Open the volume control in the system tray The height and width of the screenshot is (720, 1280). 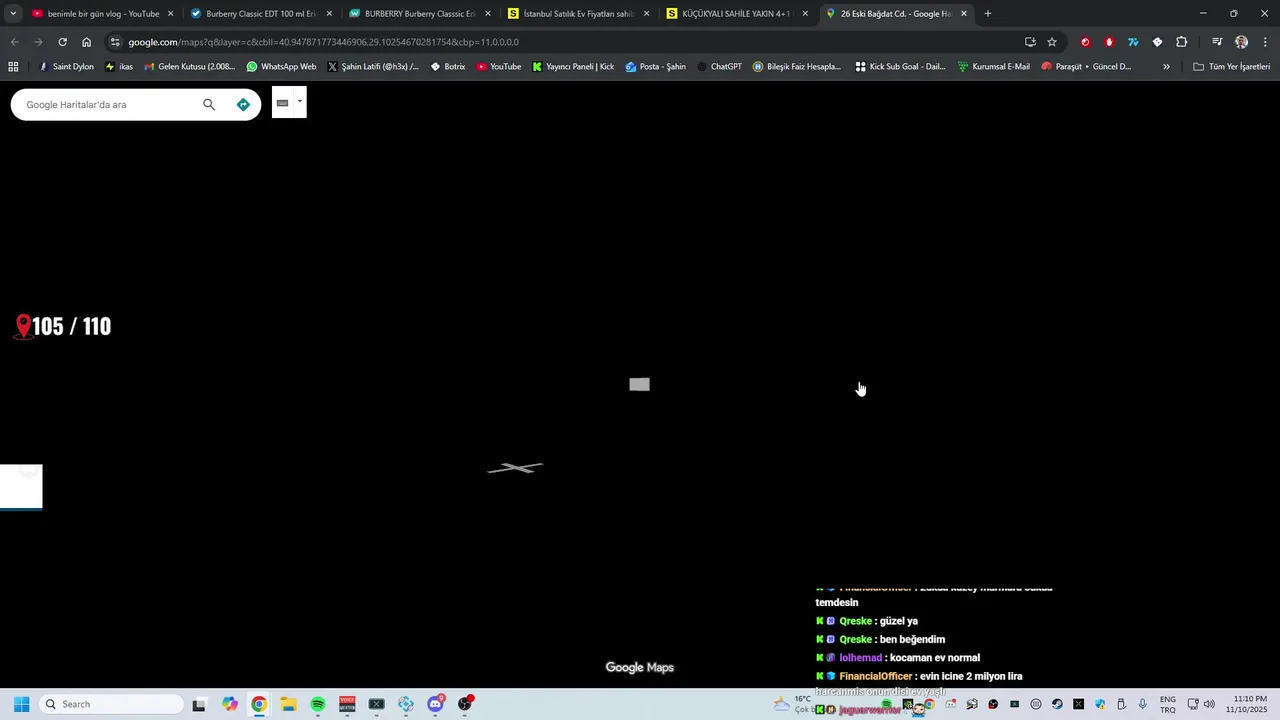coord(1209,704)
